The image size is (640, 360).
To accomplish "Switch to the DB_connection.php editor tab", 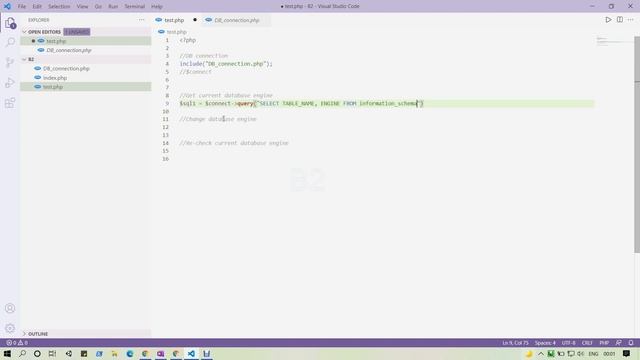I will point(237,20).
